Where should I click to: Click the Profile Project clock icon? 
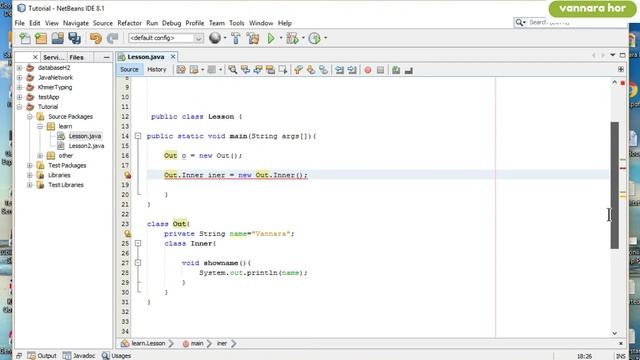[x=314, y=38]
